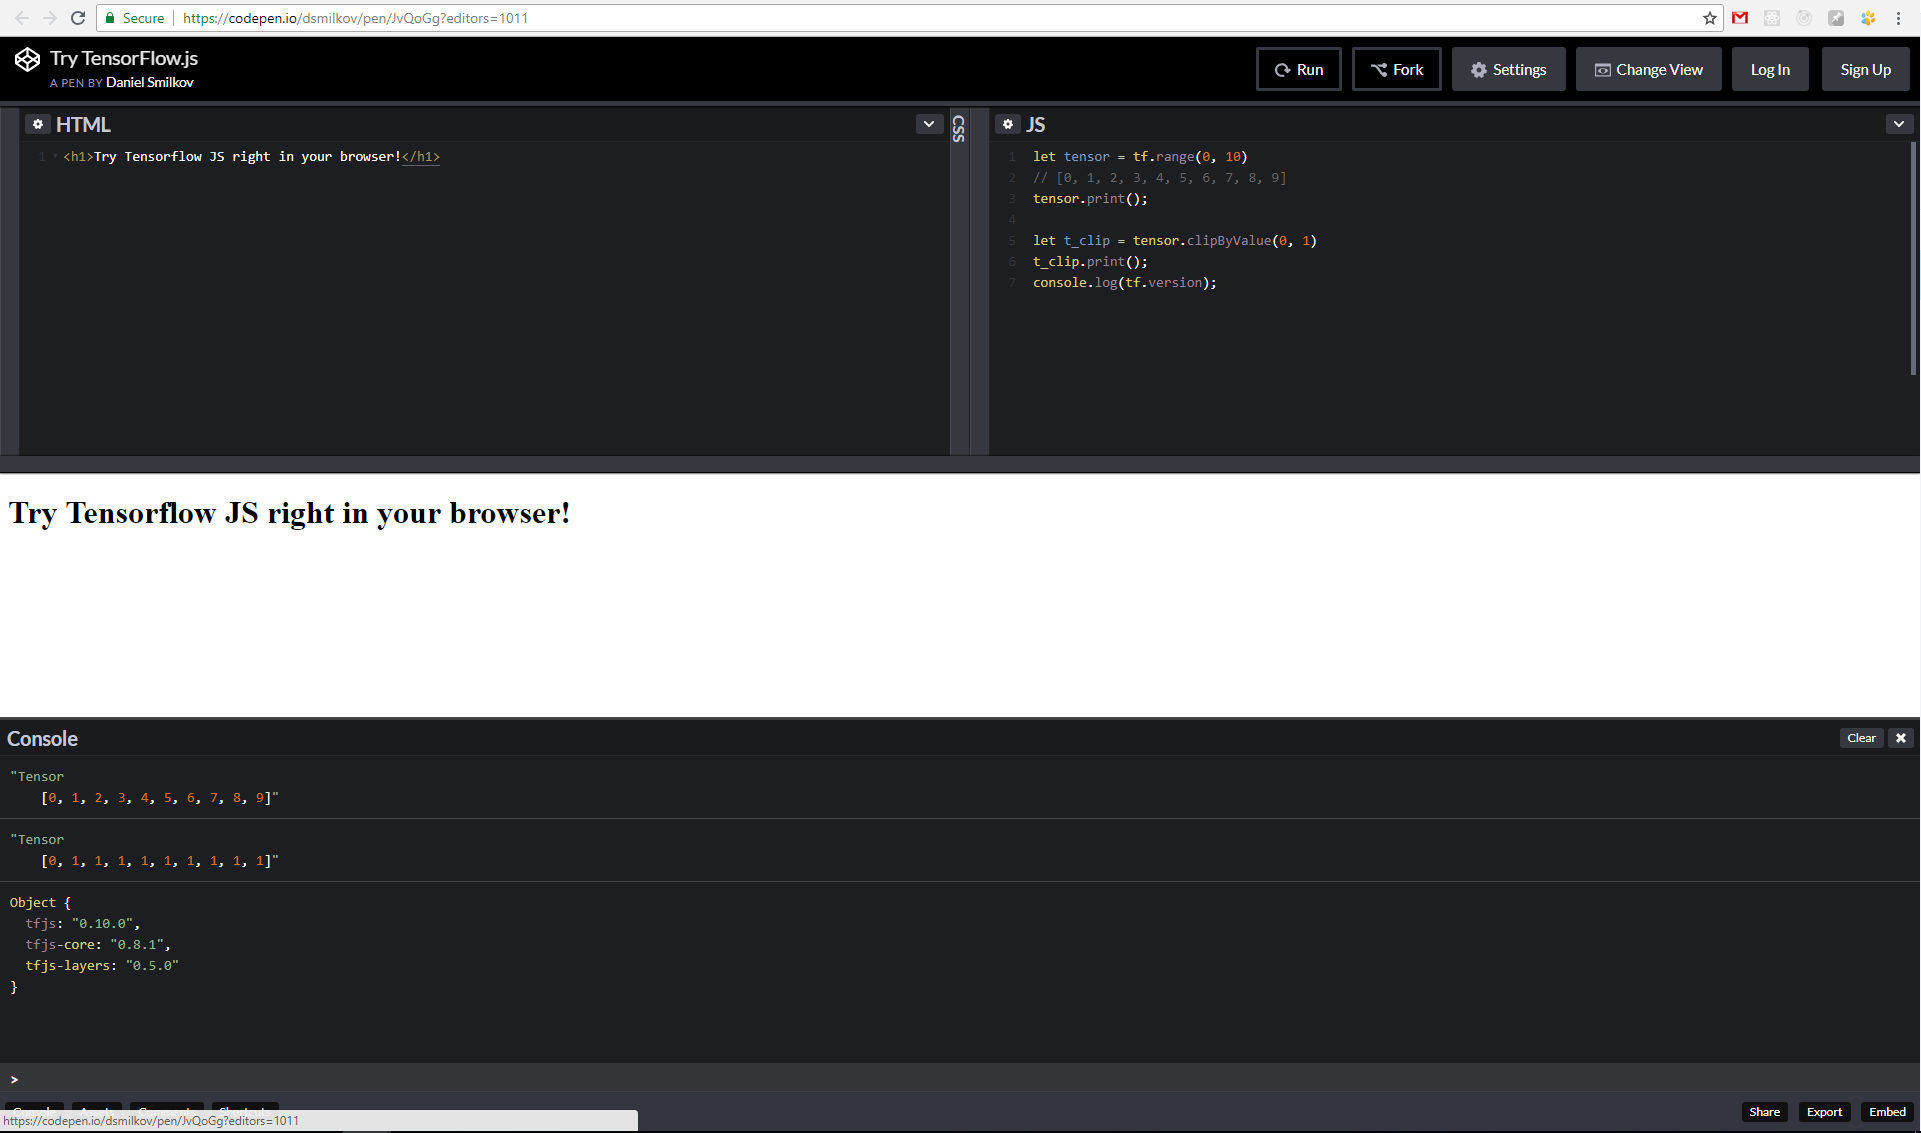Run the pen

[x=1299, y=70]
